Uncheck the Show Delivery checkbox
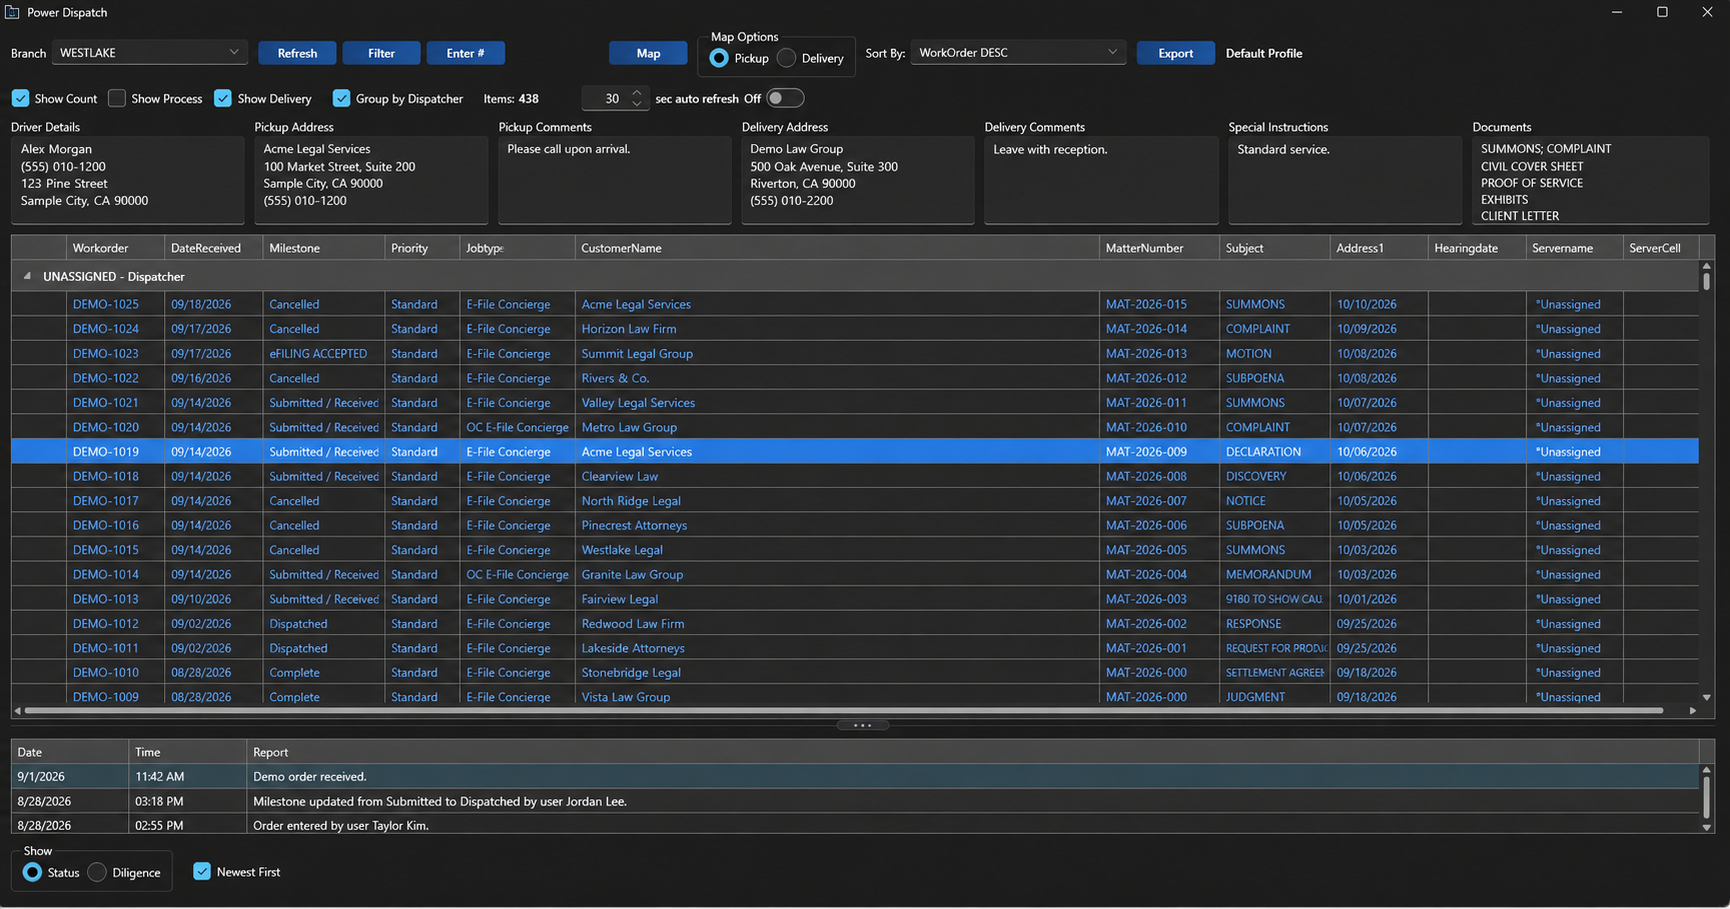Viewport: 1730px width, 909px height. [x=223, y=98]
